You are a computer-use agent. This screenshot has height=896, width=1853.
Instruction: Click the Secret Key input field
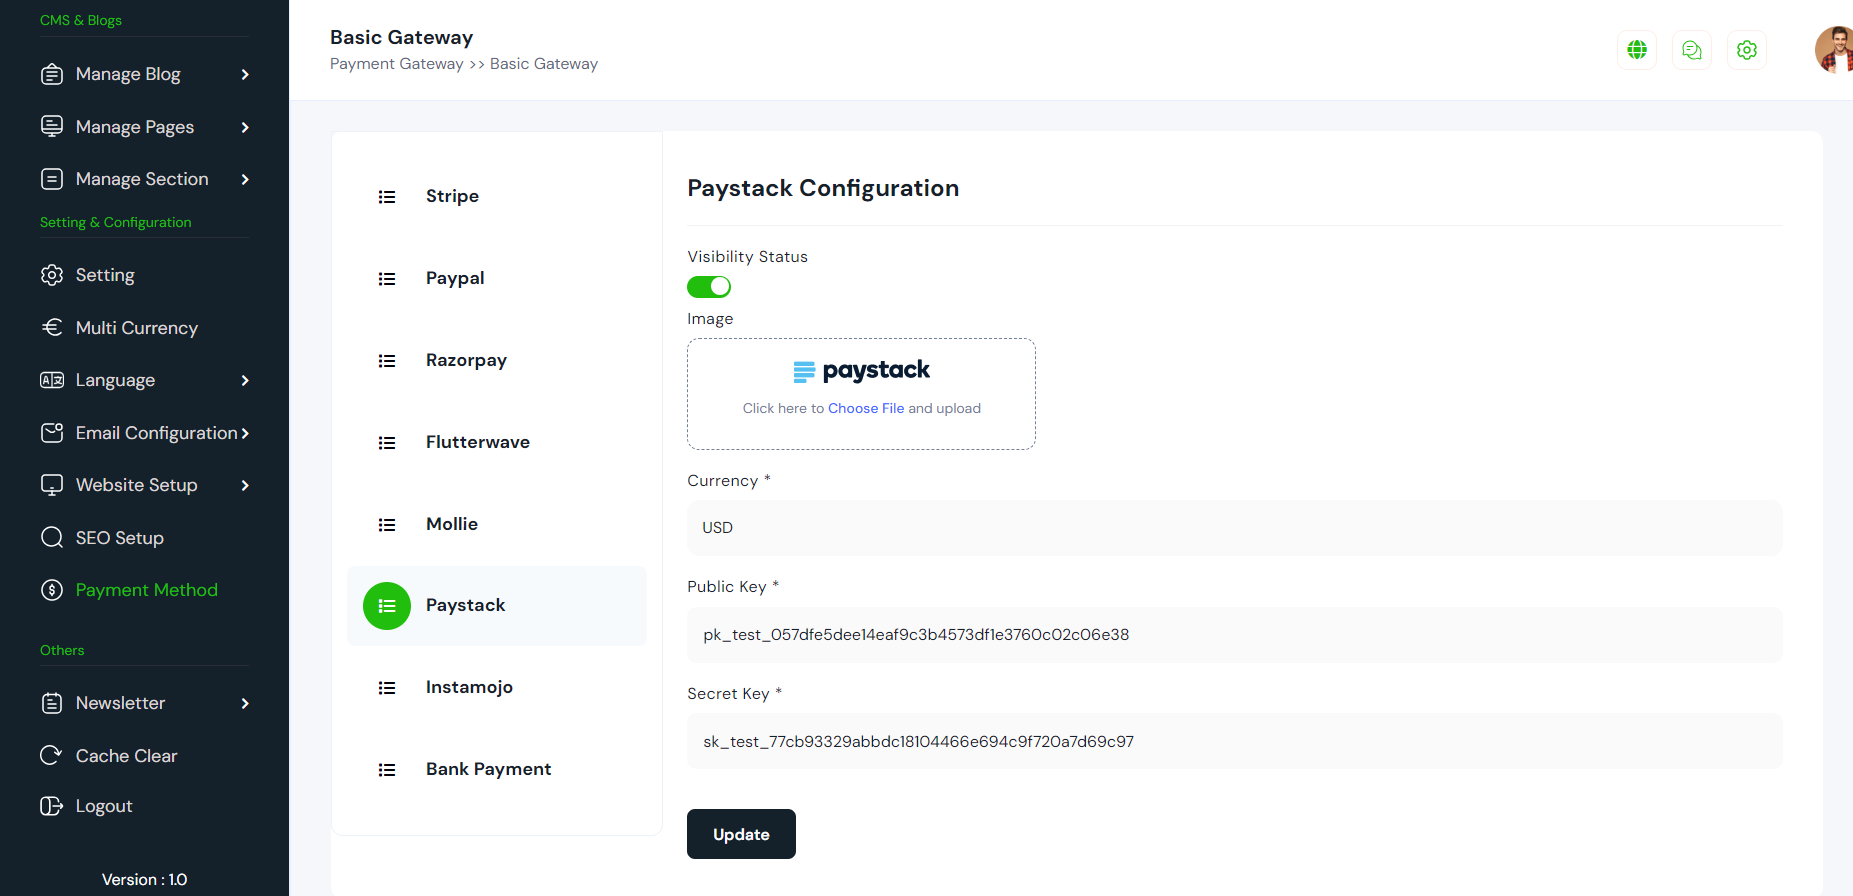1234,742
